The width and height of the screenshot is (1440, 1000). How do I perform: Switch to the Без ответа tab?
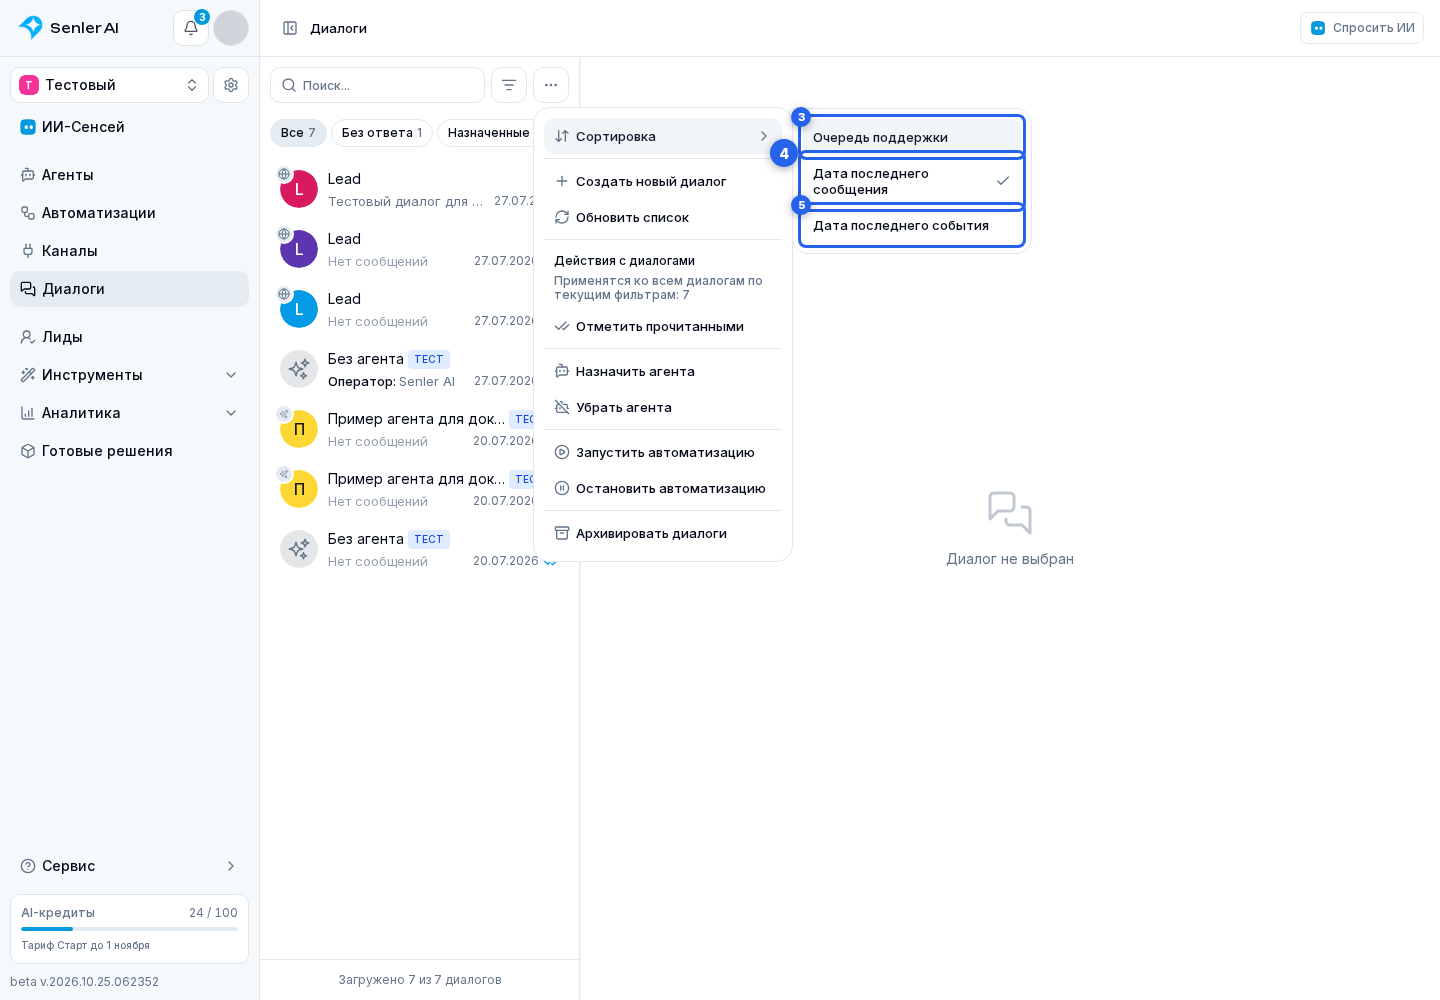pyautogui.click(x=382, y=133)
